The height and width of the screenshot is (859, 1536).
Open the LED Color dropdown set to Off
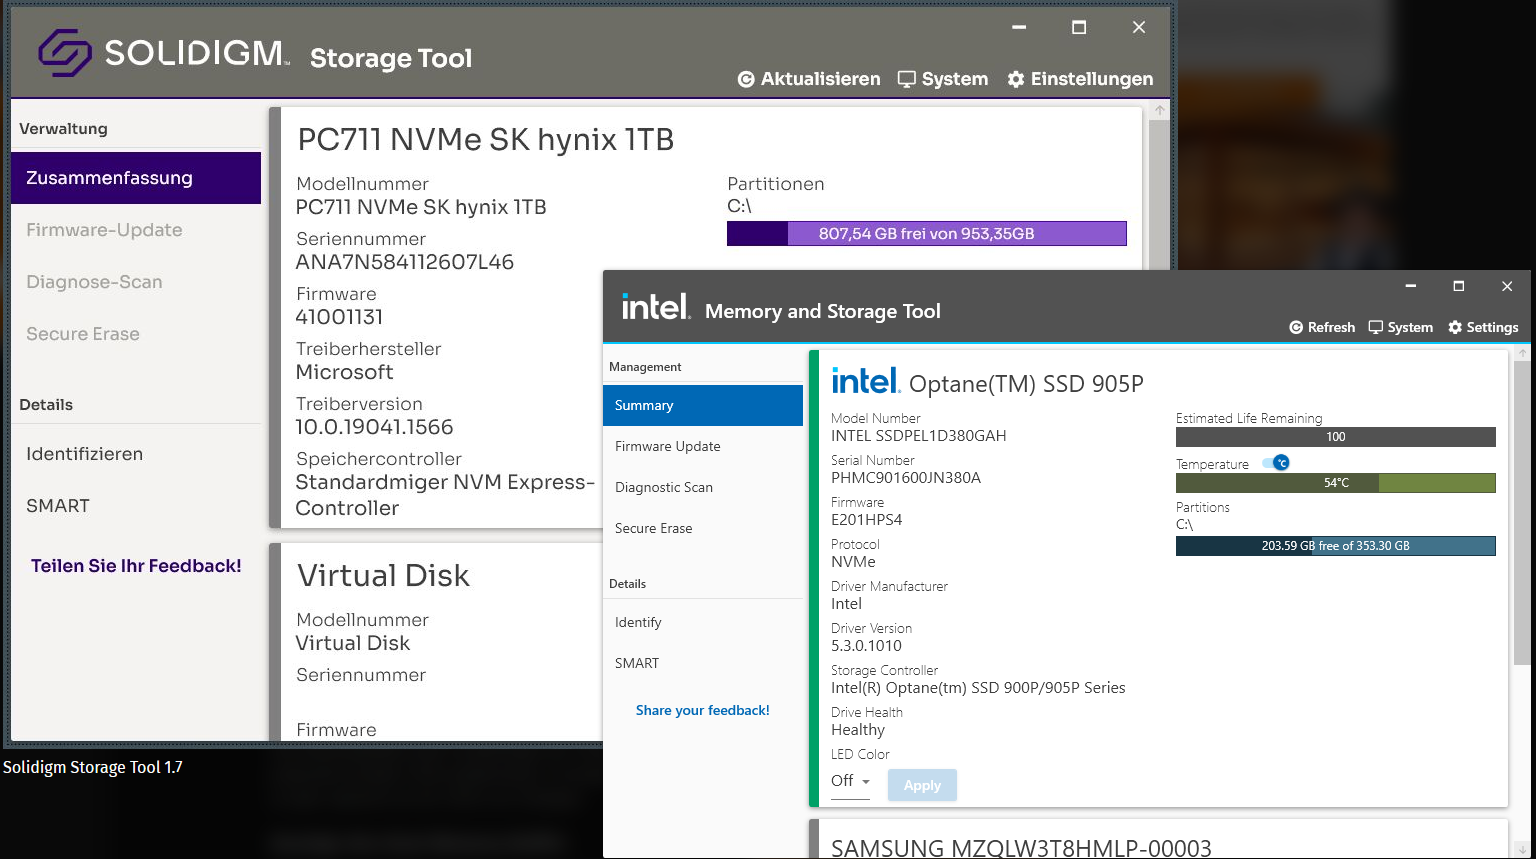[850, 781]
